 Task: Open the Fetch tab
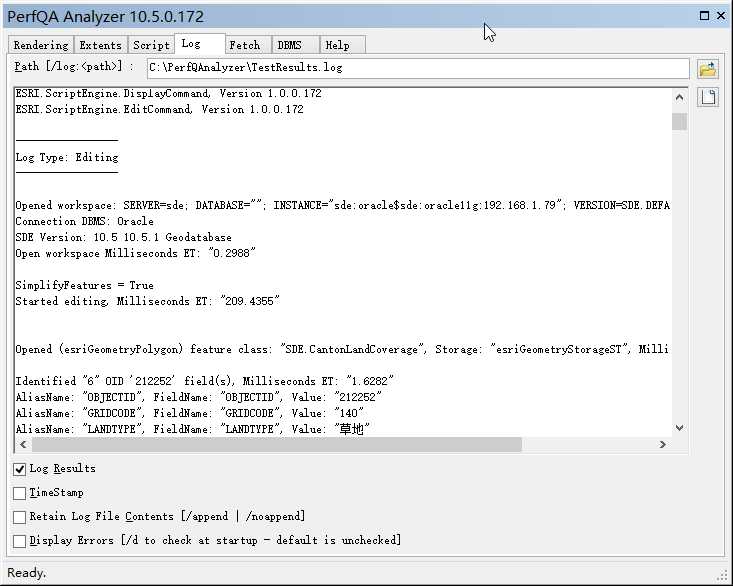click(x=248, y=45)
